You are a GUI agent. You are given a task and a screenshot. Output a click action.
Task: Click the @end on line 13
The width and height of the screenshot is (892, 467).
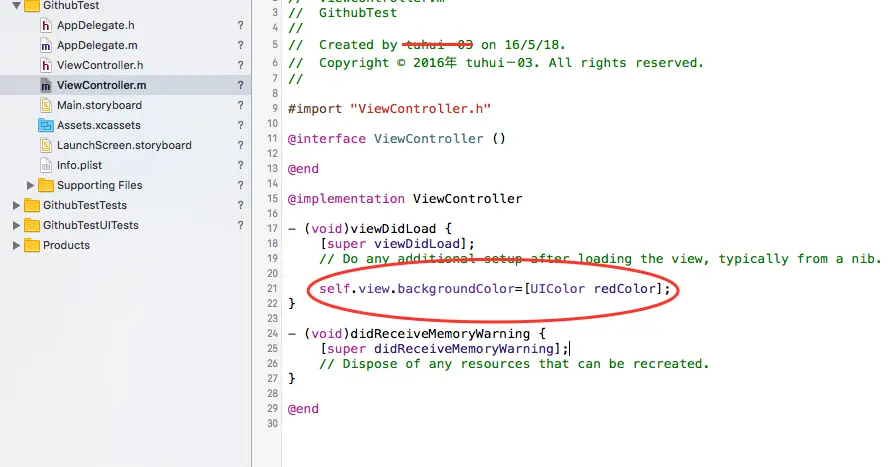tap(303, 169)
